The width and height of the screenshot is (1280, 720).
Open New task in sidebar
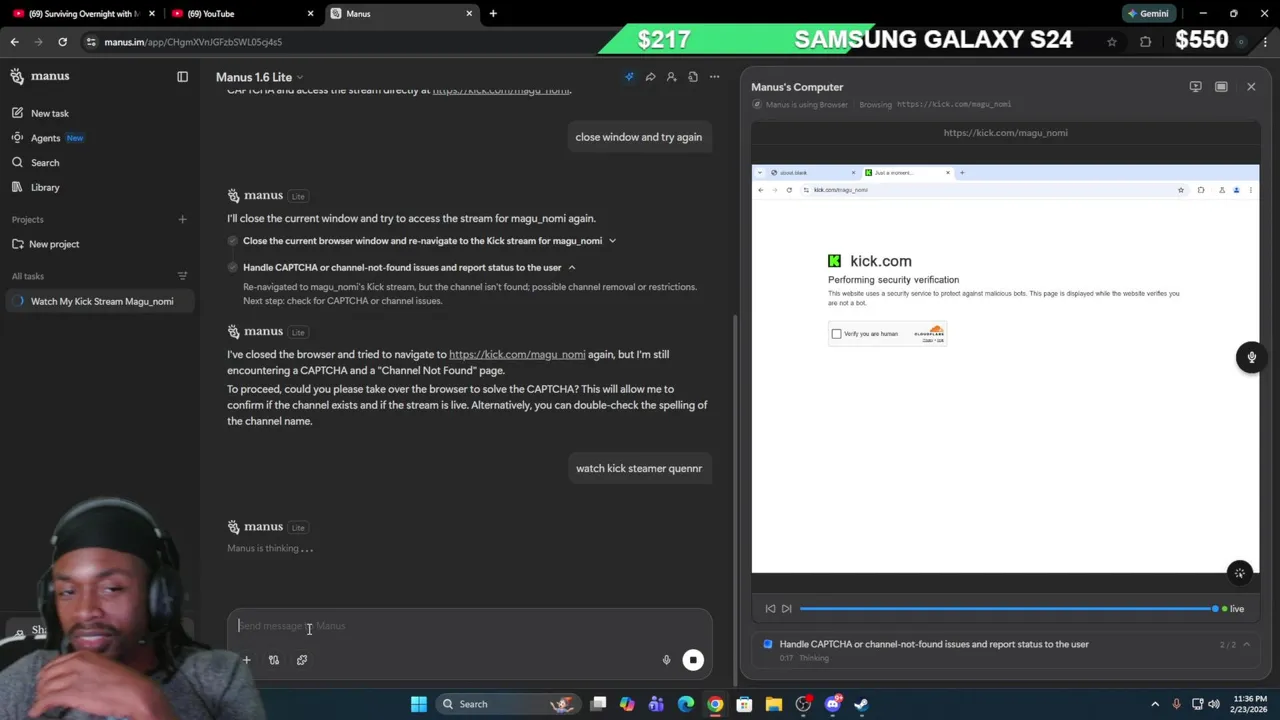click(x=50, y=113)
